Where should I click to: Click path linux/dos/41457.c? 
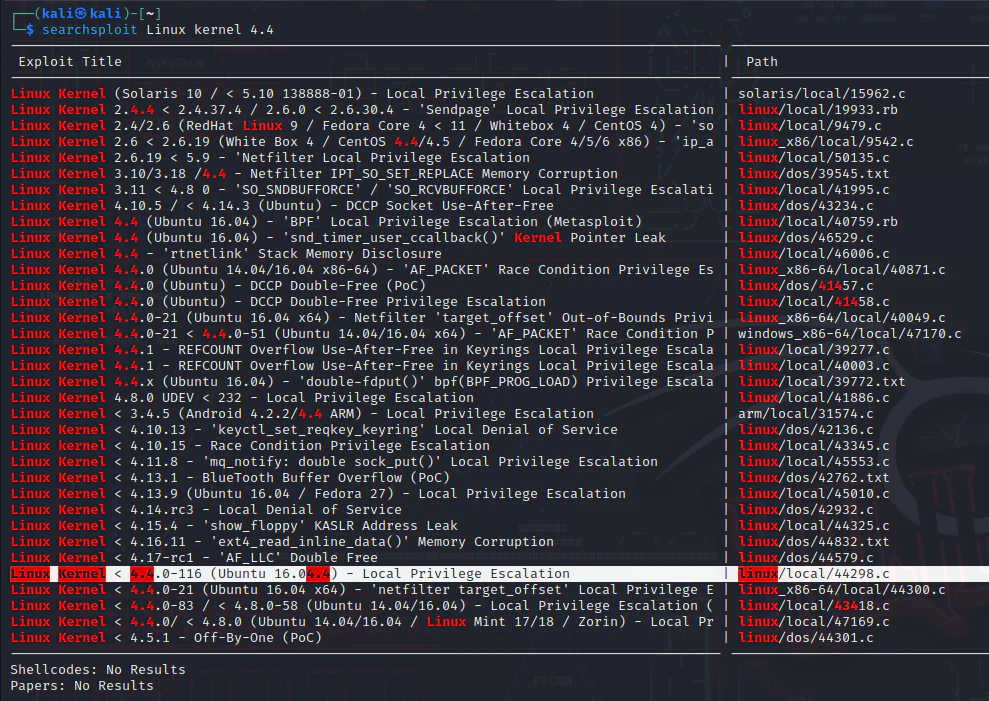pos(805,286)
